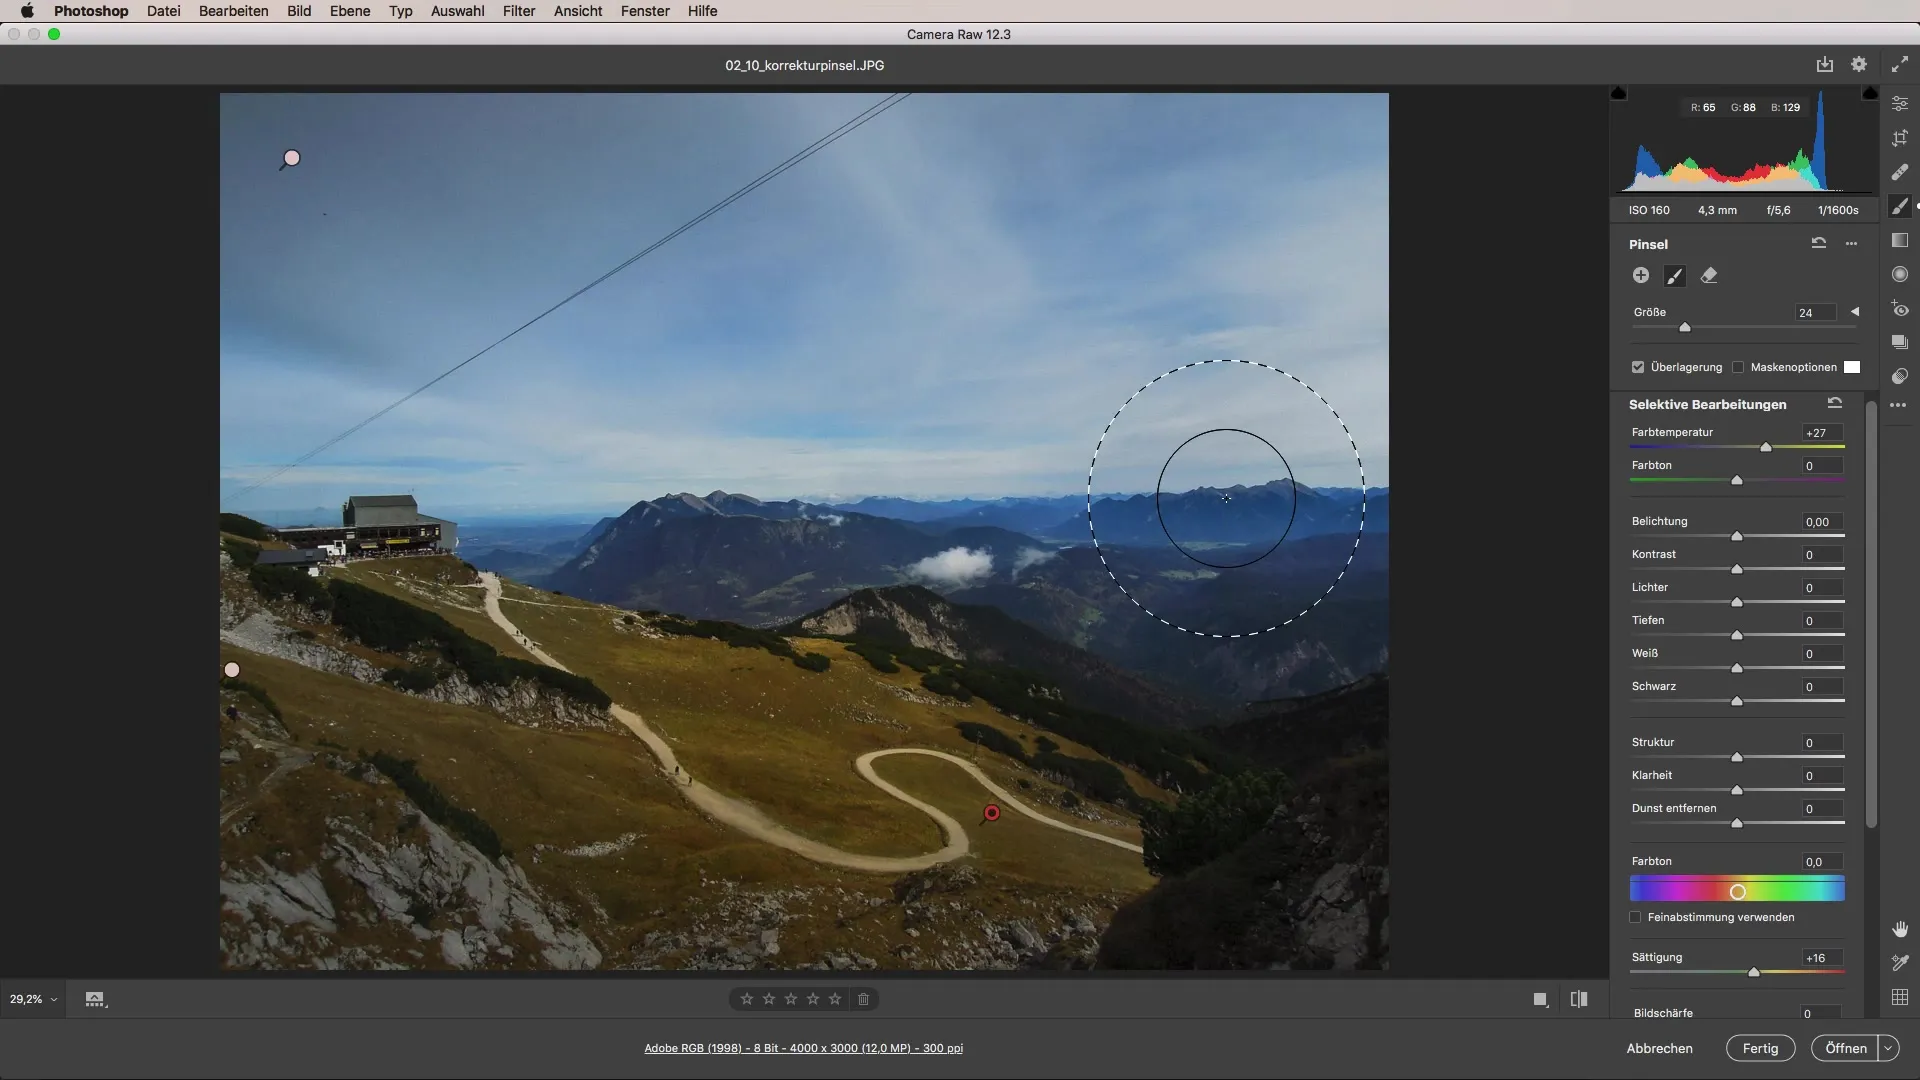Uncheck the Überlagerung checkbox
This screenshot has width=1920, height=1080.
(x=1638, y=367)
